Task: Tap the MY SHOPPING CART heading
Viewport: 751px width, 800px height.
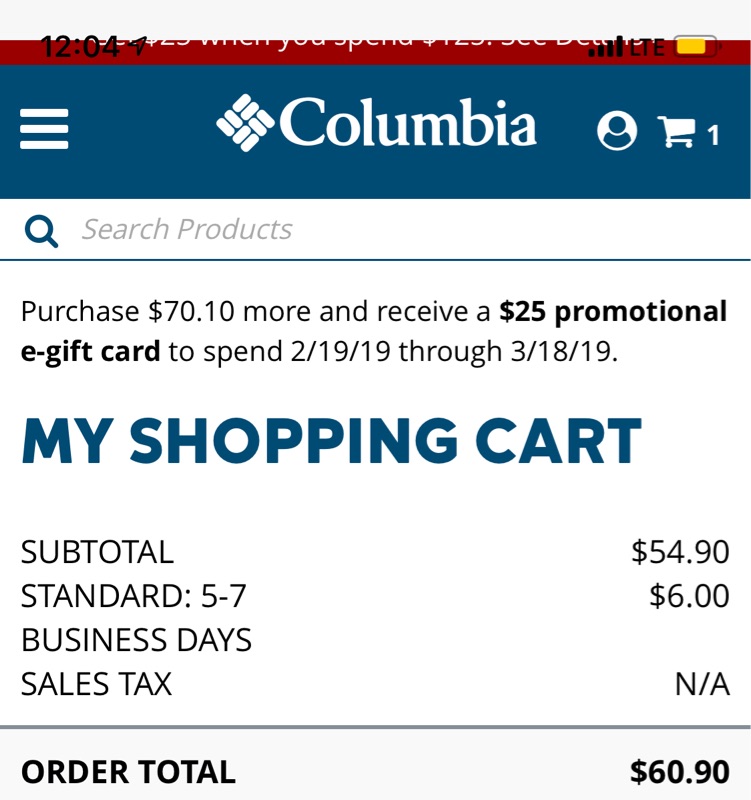Action: click(x=331, y=441)
